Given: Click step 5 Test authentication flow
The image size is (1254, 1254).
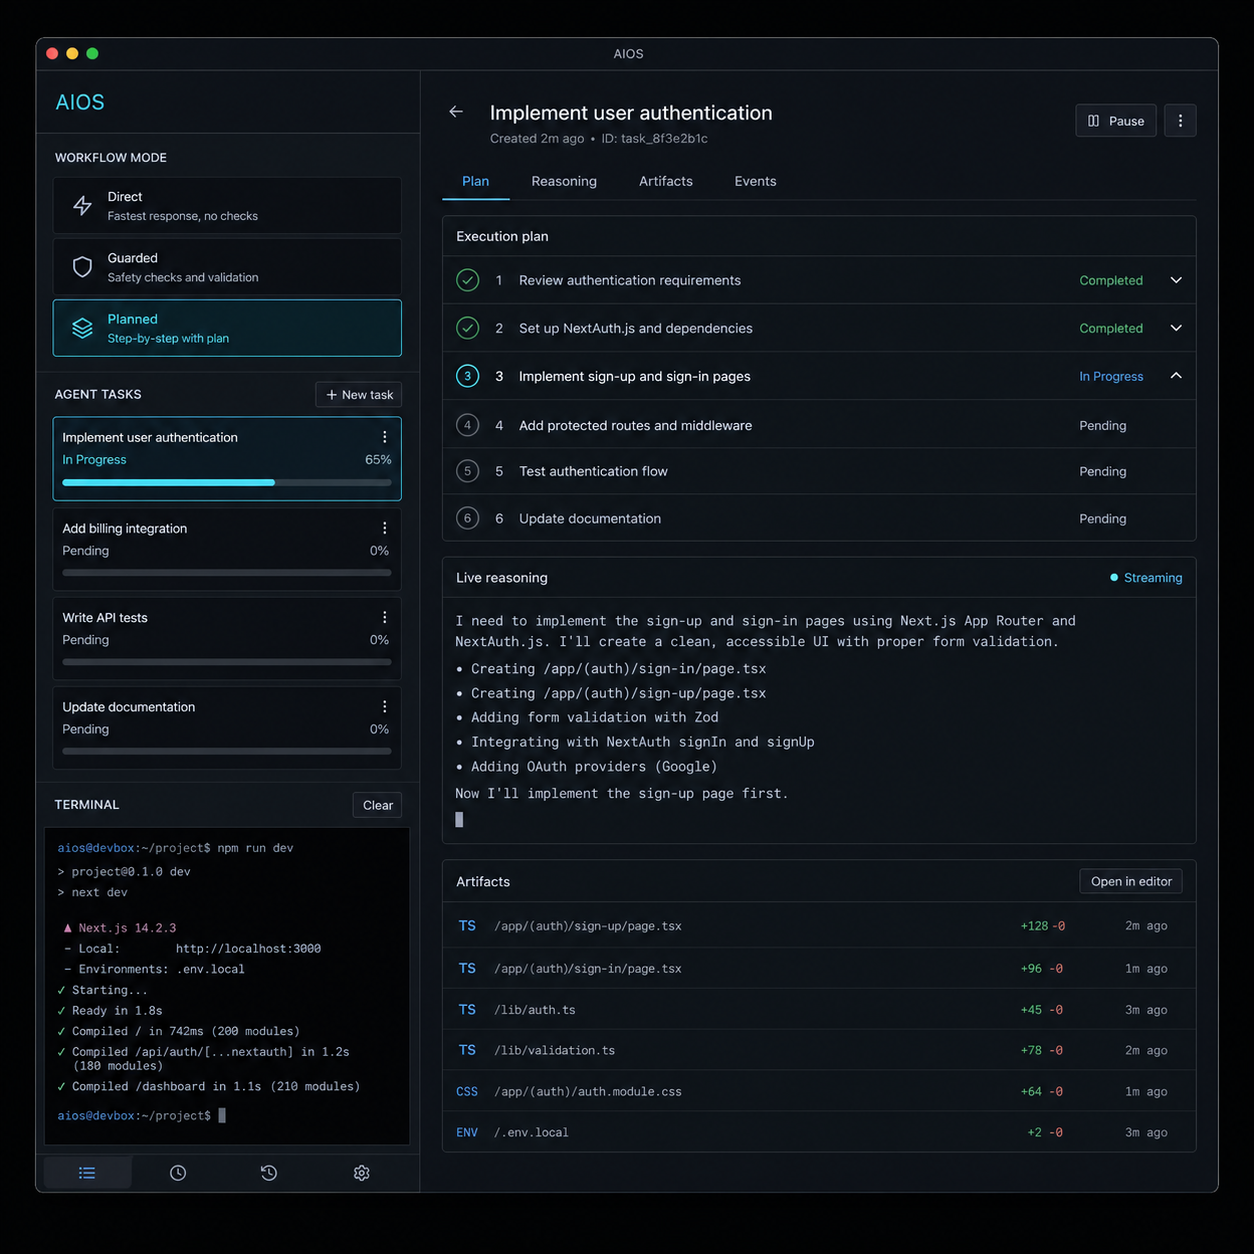Looking at the screenshot, I should pos(819,471).
